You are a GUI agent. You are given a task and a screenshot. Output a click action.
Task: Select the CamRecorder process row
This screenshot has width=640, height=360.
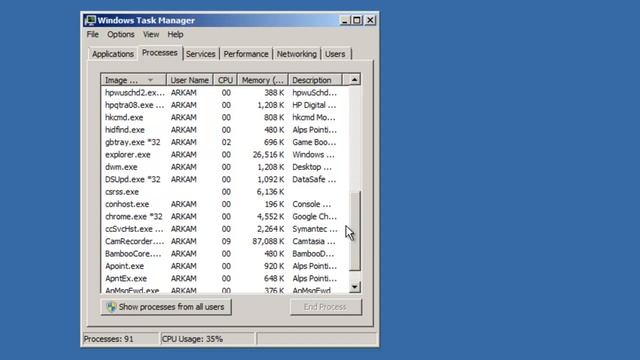(x=224, y=241)
